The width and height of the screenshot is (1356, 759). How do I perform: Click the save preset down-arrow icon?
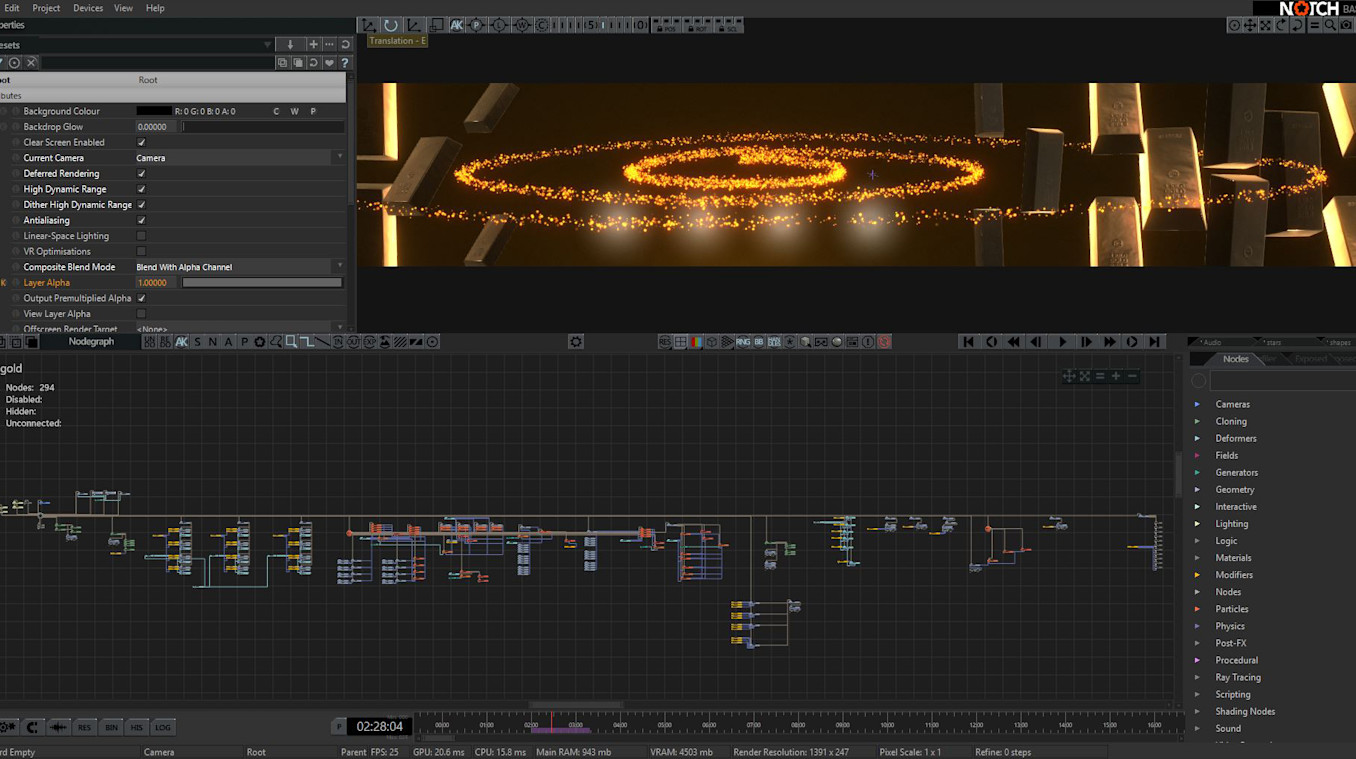[290, 44]
